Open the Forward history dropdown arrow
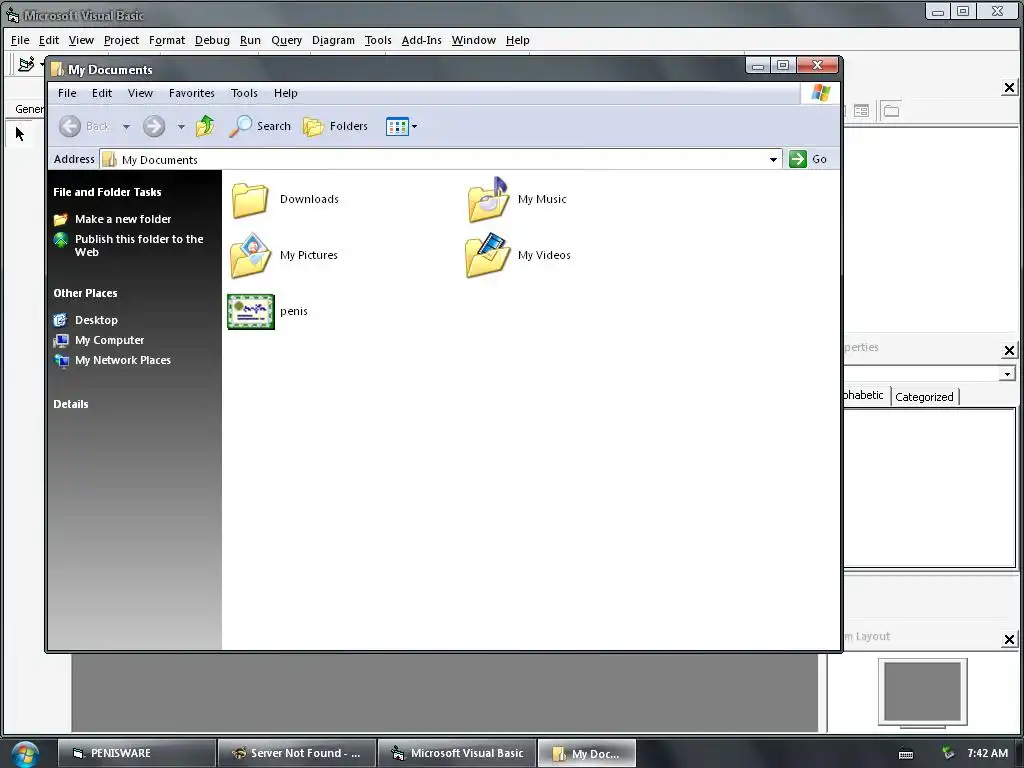The height and width of the screenshot is (768, 1024). tap(181, 127)
